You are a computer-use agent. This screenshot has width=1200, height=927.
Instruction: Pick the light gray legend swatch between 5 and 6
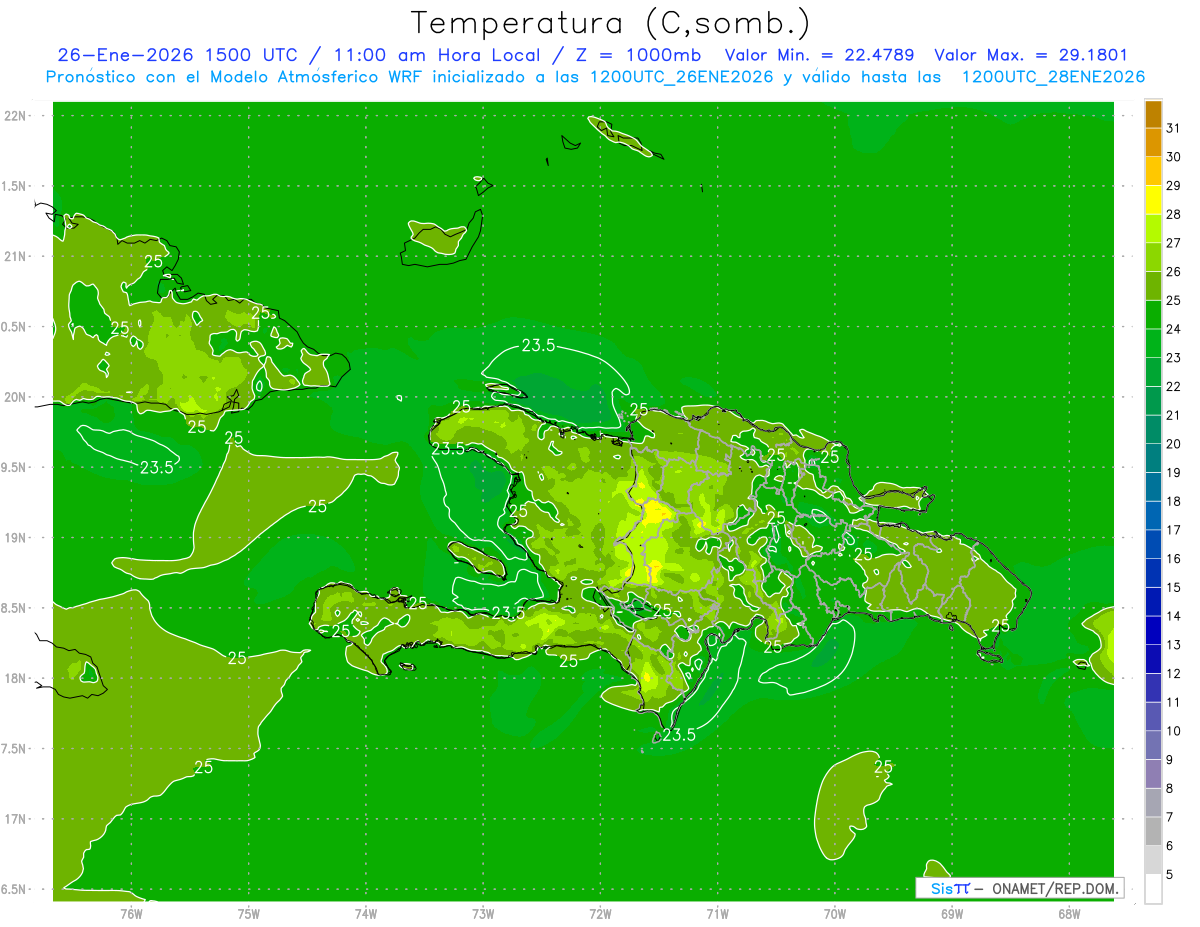click(x=1153, y=860)
